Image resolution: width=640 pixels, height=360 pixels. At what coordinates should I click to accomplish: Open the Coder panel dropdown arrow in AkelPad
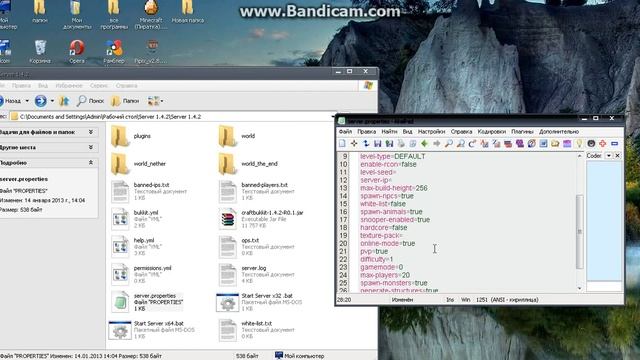coord(609,156)
